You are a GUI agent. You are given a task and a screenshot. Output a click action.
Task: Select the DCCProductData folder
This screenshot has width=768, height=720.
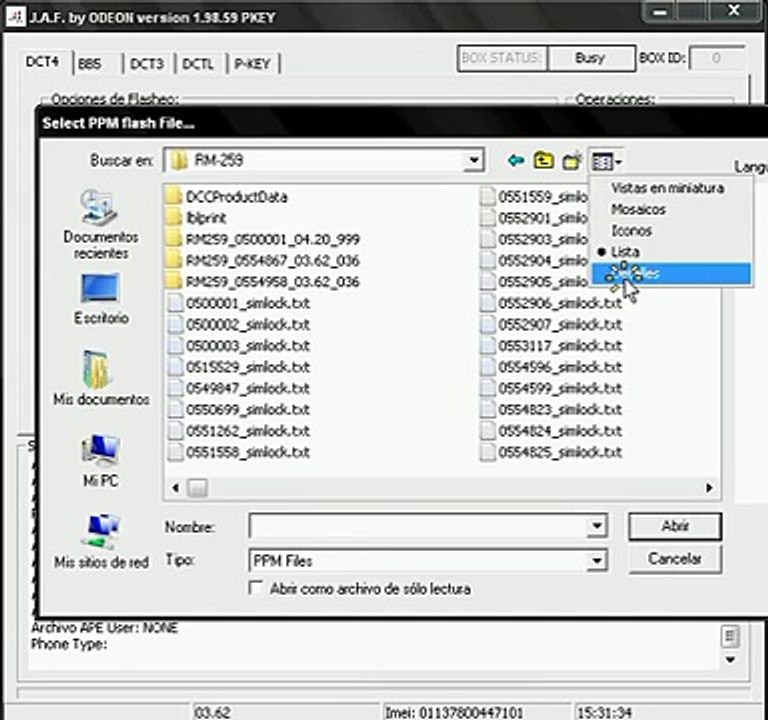(x=227, y=197)
